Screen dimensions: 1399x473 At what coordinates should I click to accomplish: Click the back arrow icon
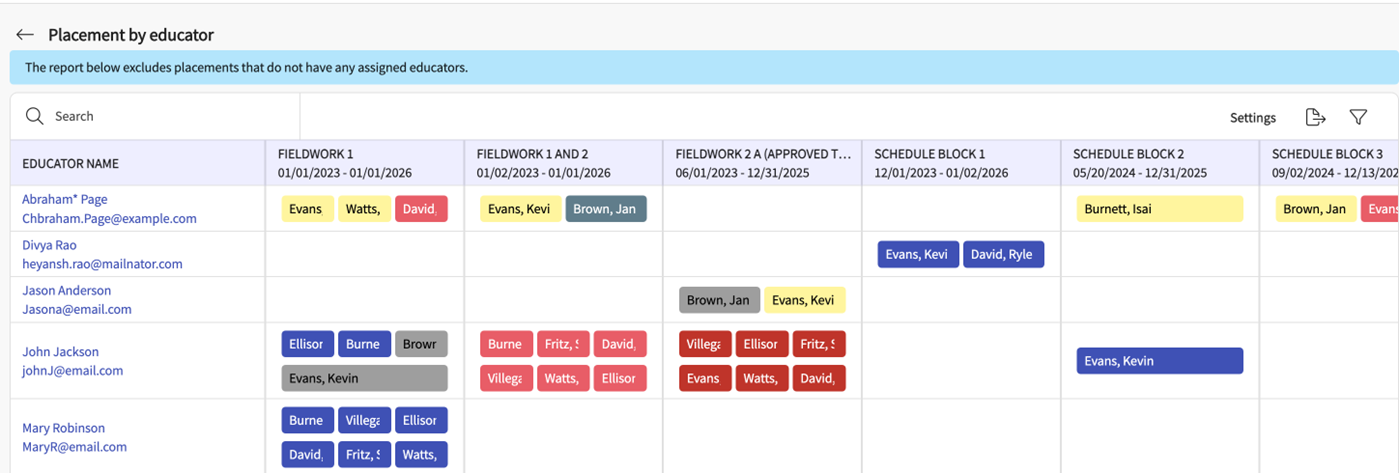coord(25,35)
